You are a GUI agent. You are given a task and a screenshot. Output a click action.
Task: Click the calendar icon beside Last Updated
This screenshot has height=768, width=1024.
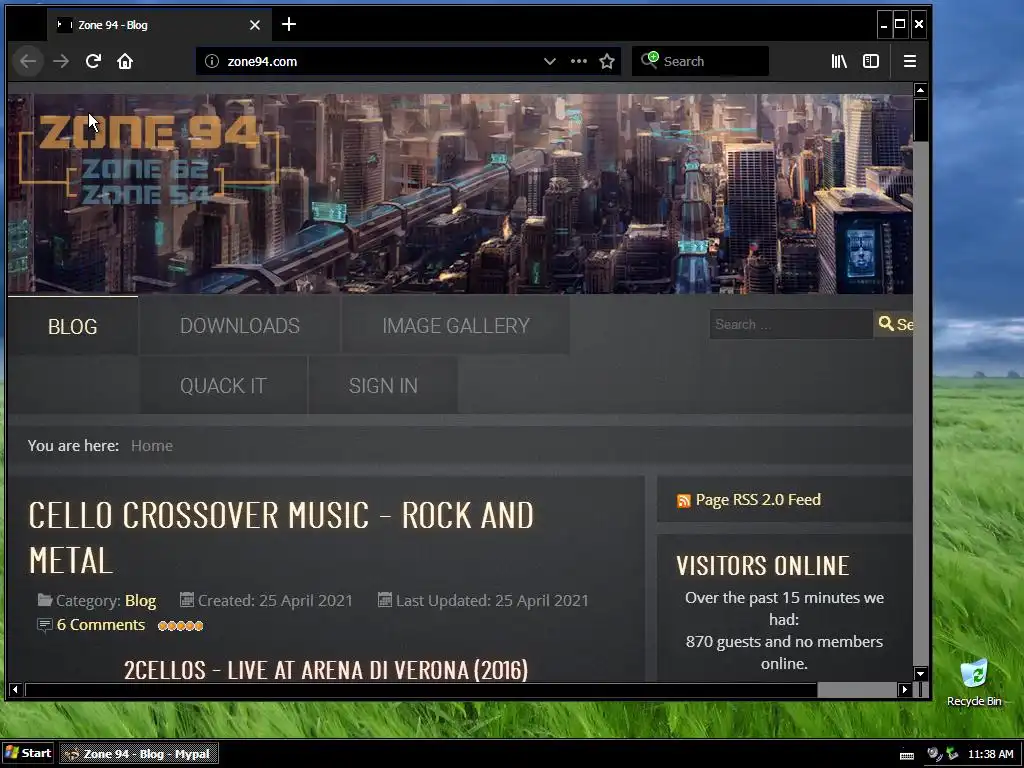[385, 599]
